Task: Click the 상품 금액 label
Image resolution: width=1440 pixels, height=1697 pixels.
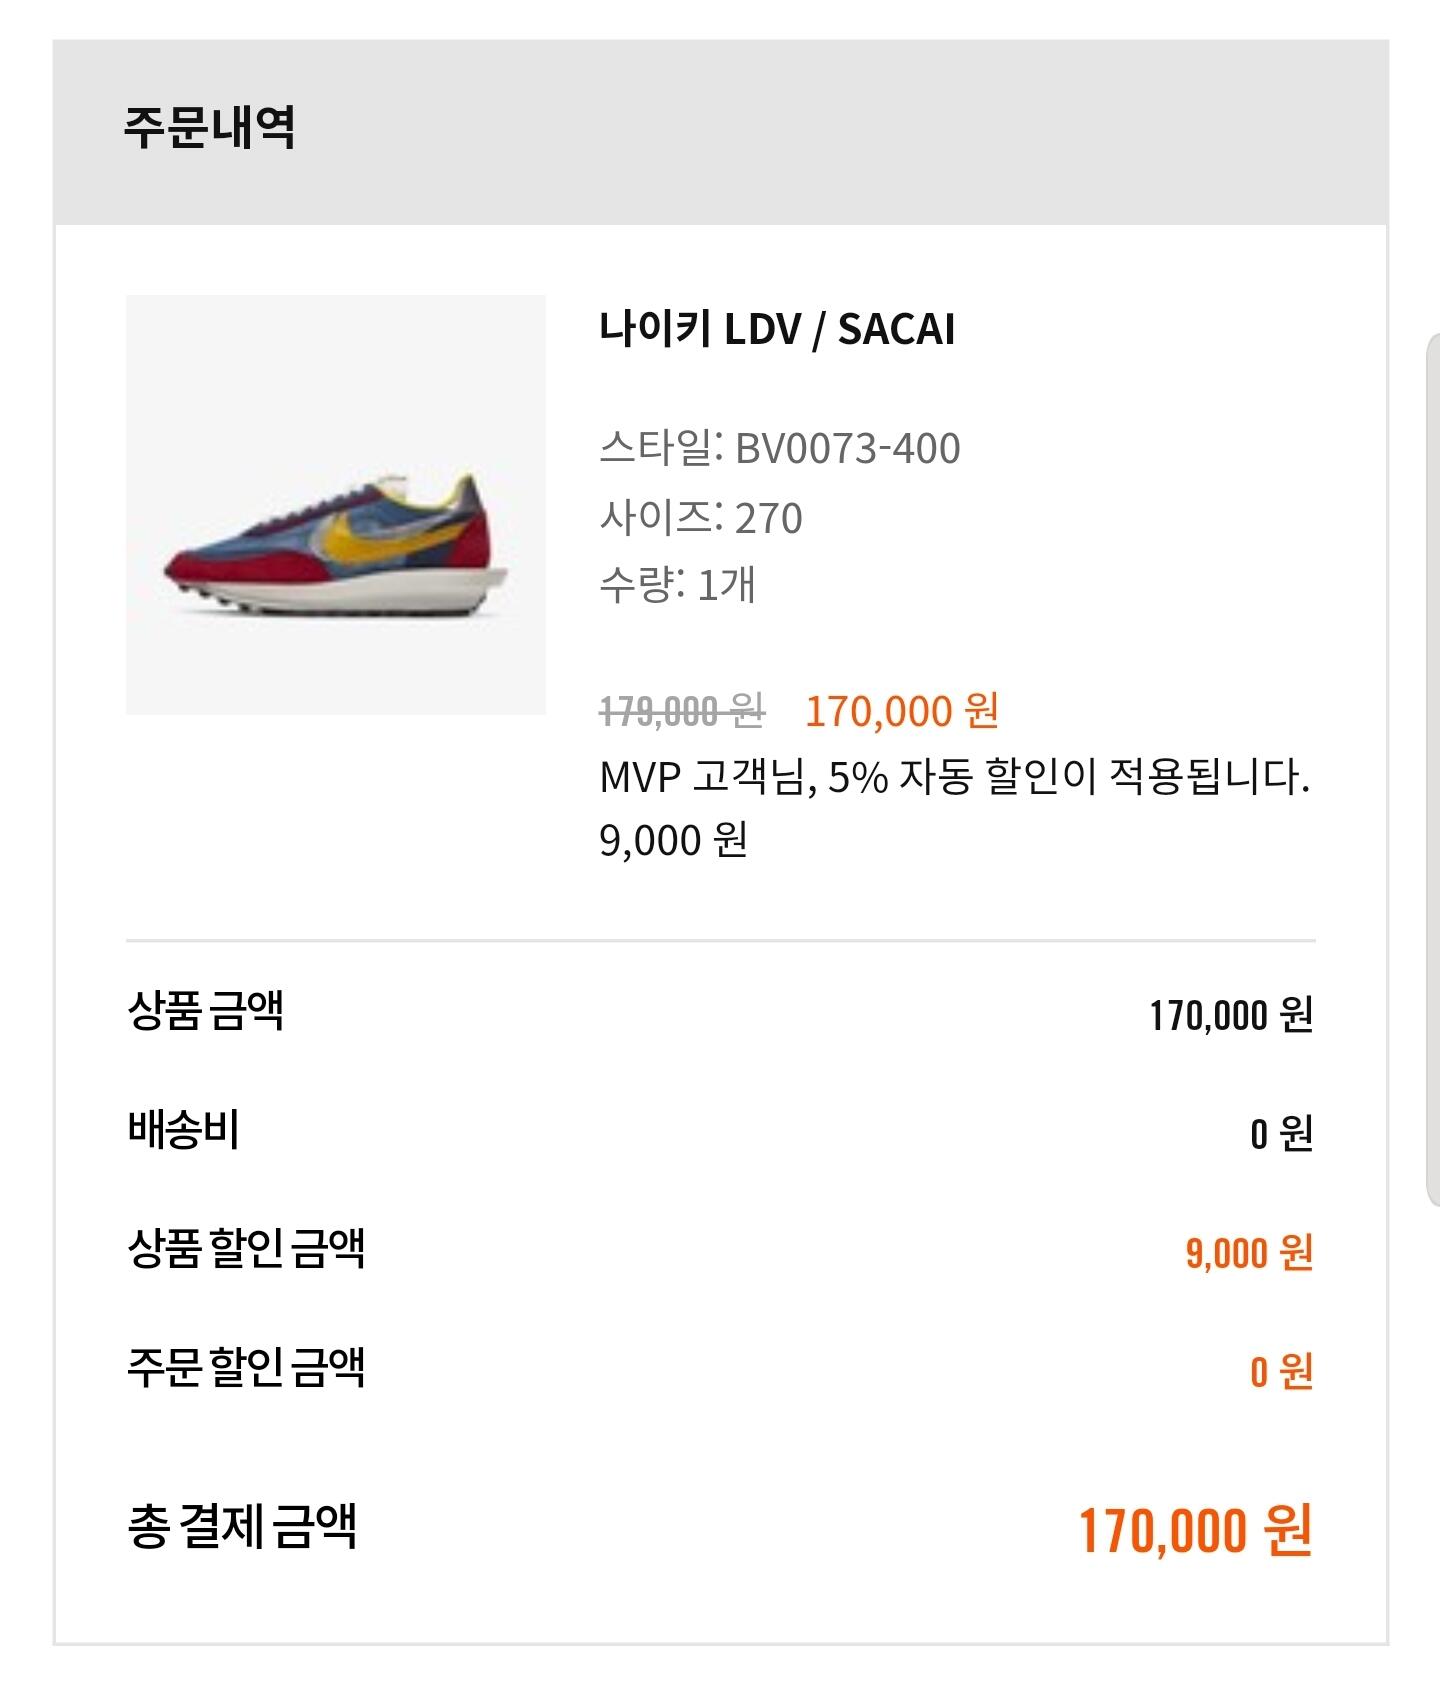Action: coord(205,1011)
